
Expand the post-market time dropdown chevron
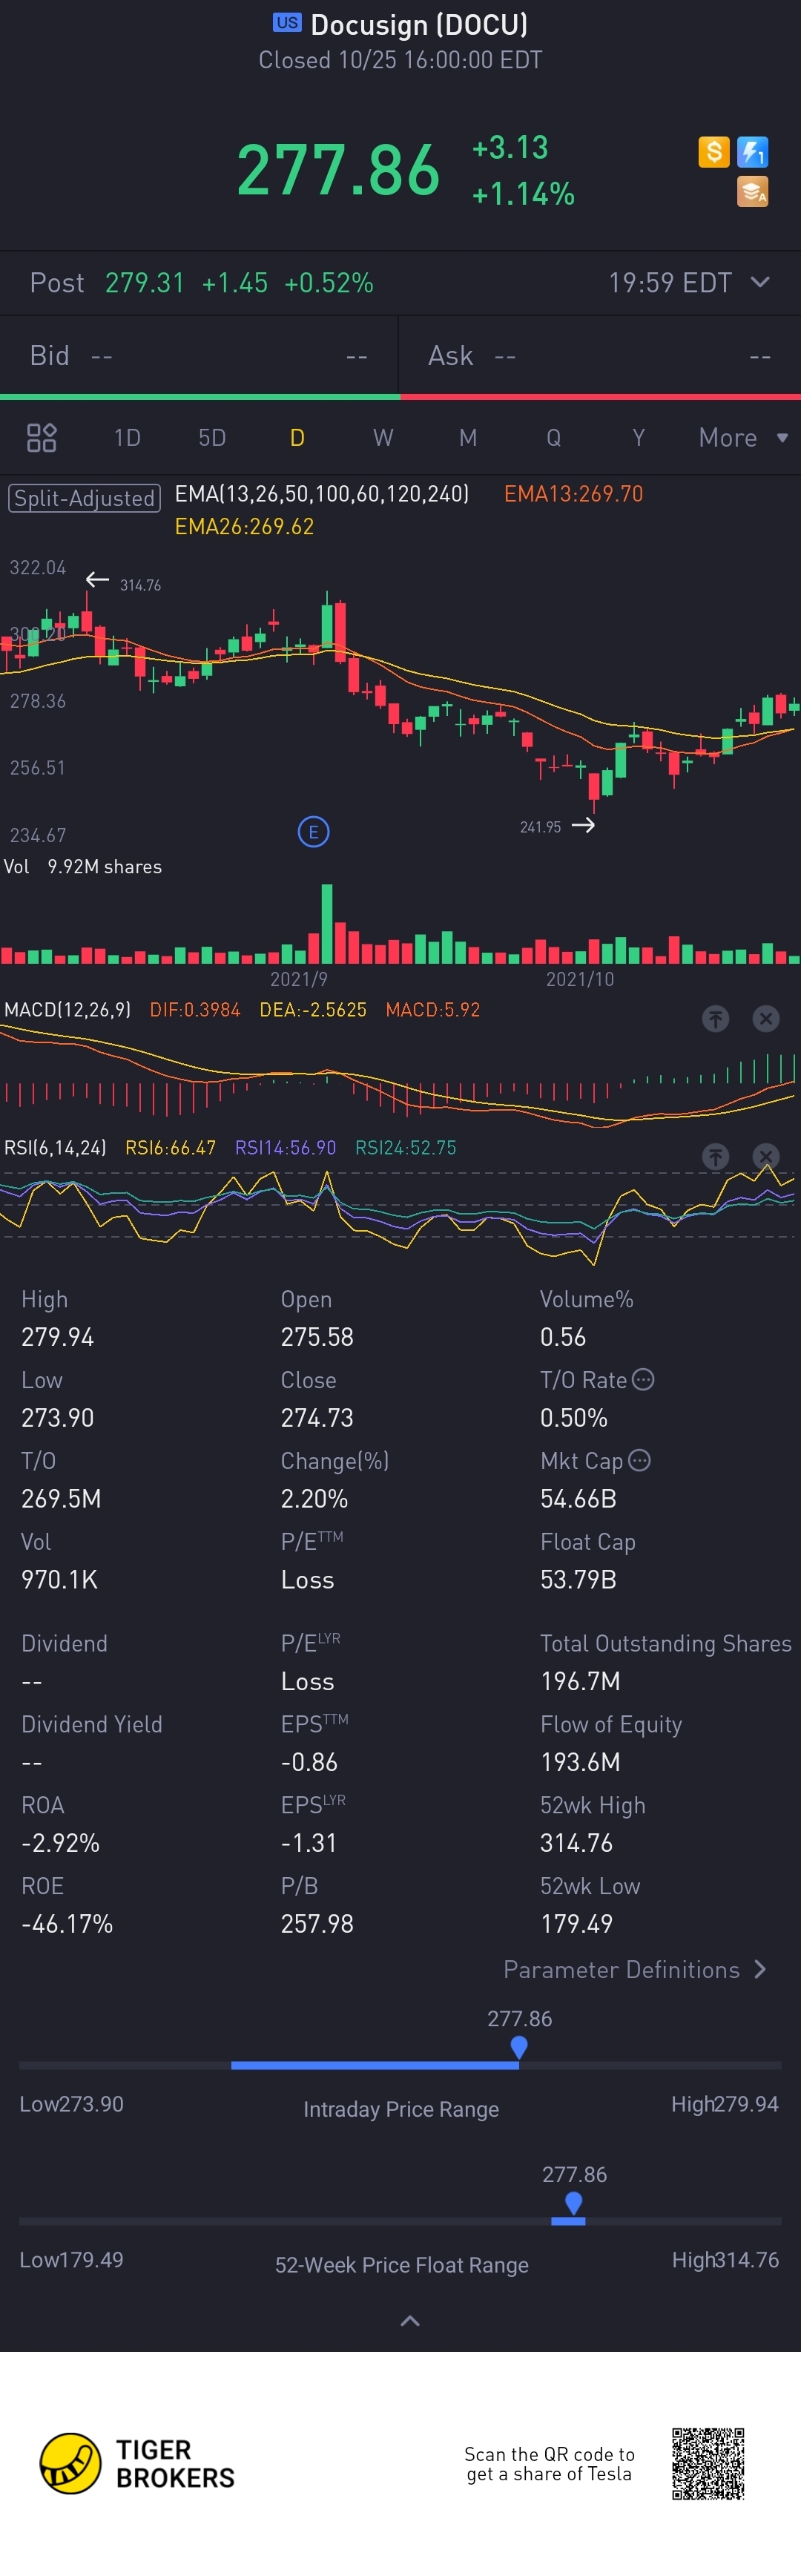760,282
